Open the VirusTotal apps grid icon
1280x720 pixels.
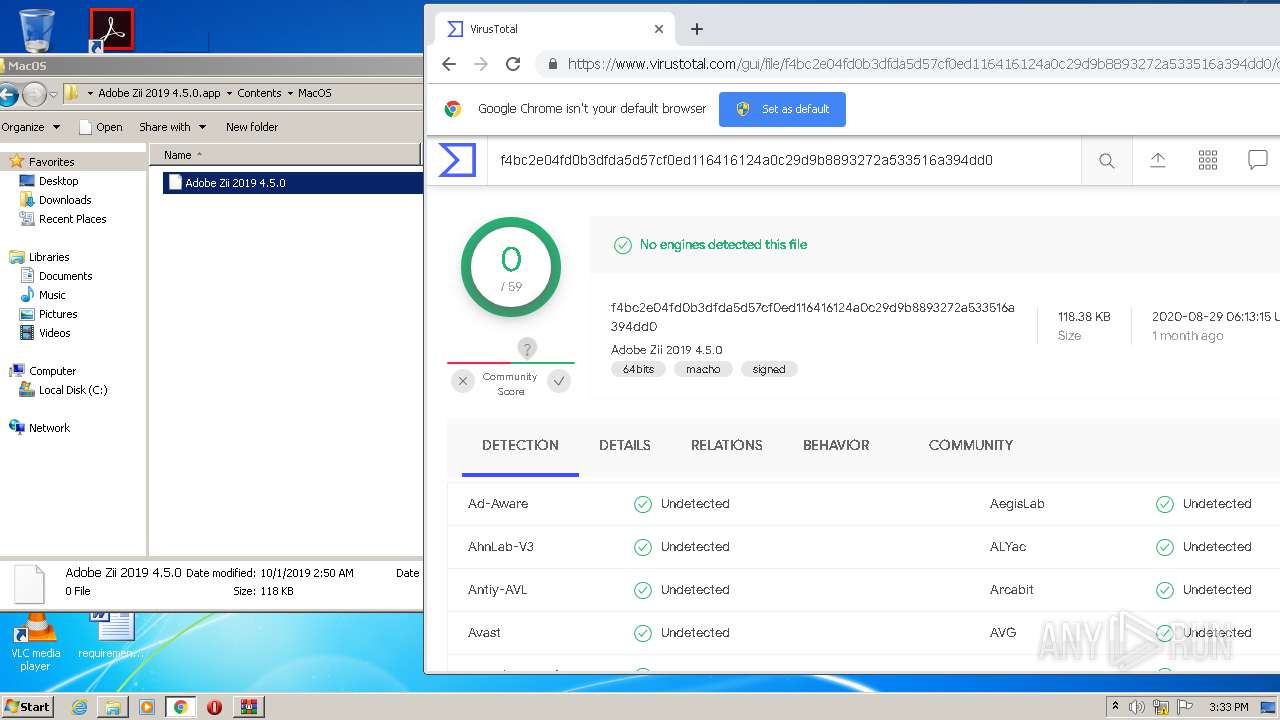(1208, 160)
